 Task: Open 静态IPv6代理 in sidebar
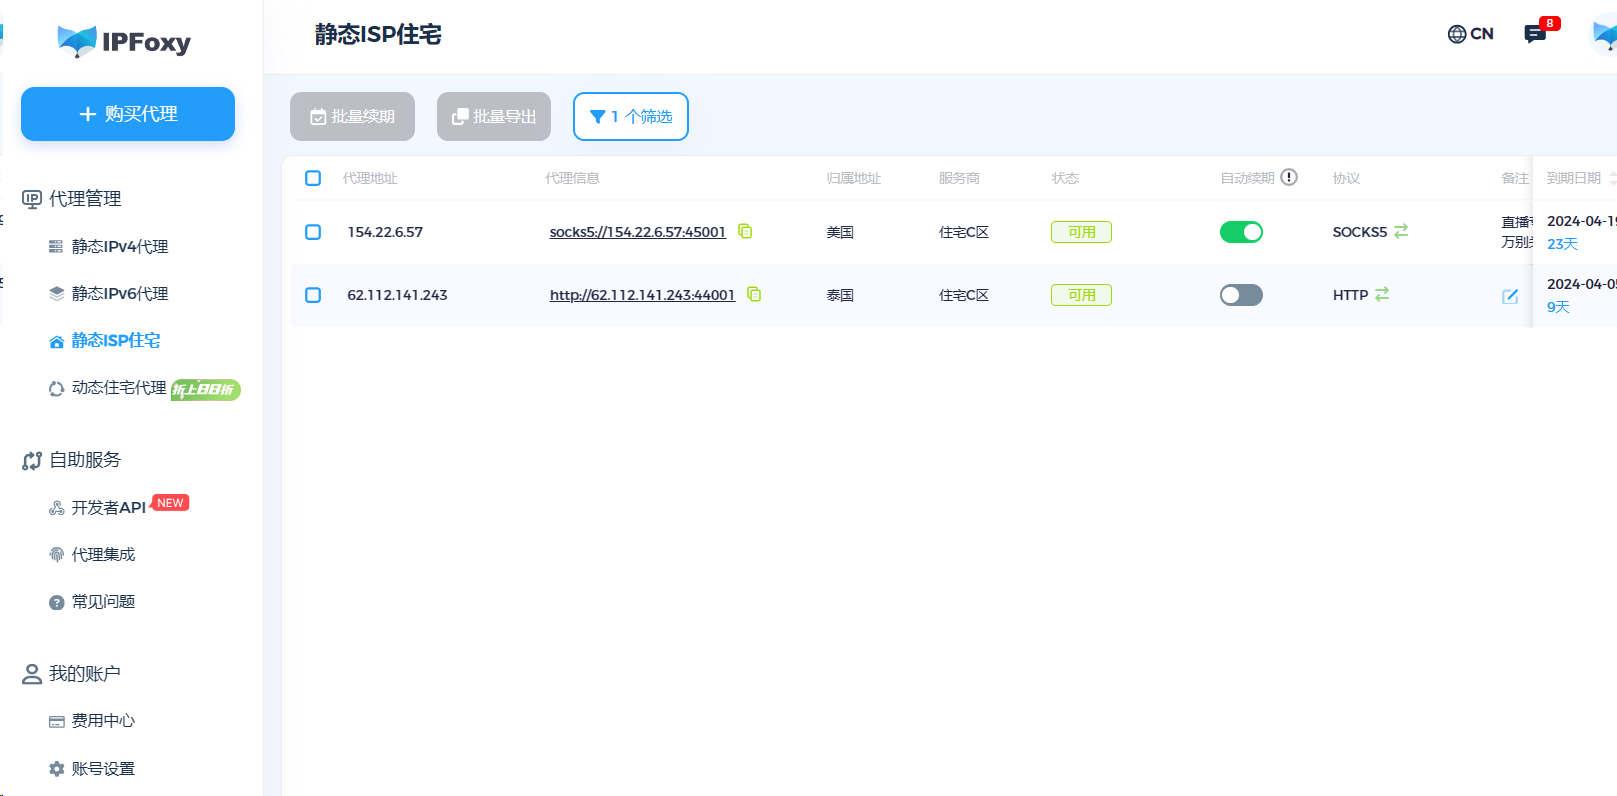(x=120, y=293)
